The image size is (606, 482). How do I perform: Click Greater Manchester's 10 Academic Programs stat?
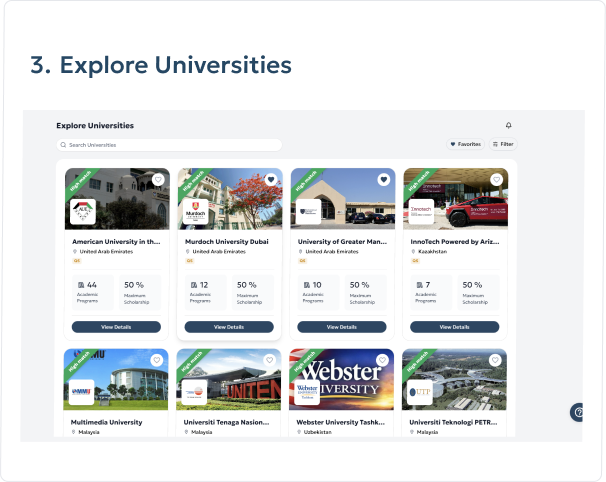pos(318,293)
